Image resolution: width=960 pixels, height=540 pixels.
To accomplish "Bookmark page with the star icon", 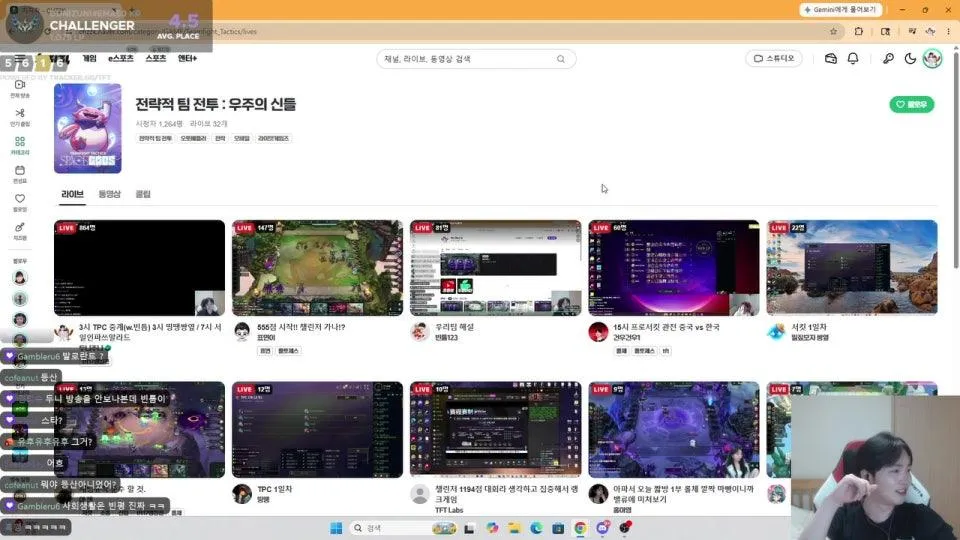I will pos(833,31).
